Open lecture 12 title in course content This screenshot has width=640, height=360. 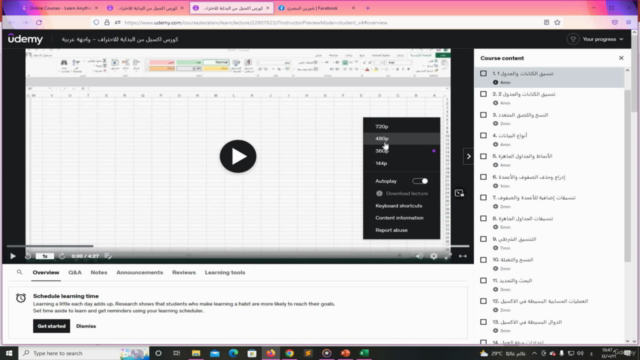540,301
